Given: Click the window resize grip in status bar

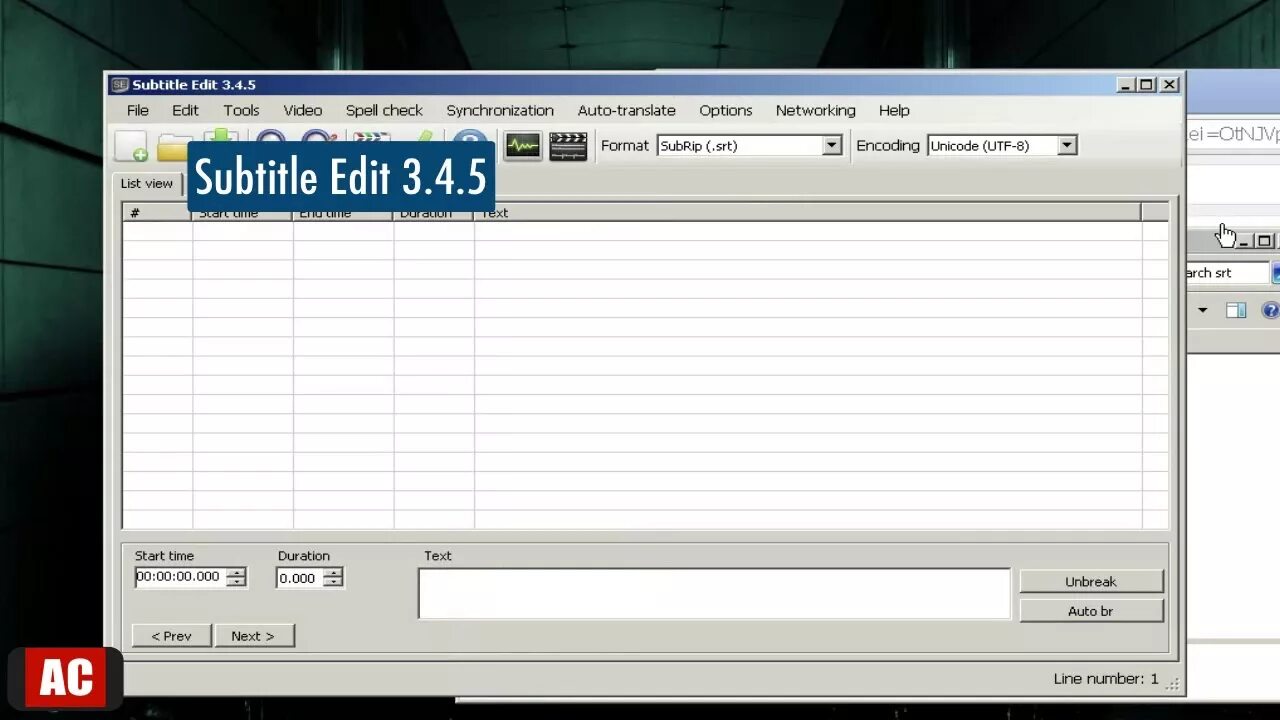Looking at the screenshot, I should pos(1173,685).
